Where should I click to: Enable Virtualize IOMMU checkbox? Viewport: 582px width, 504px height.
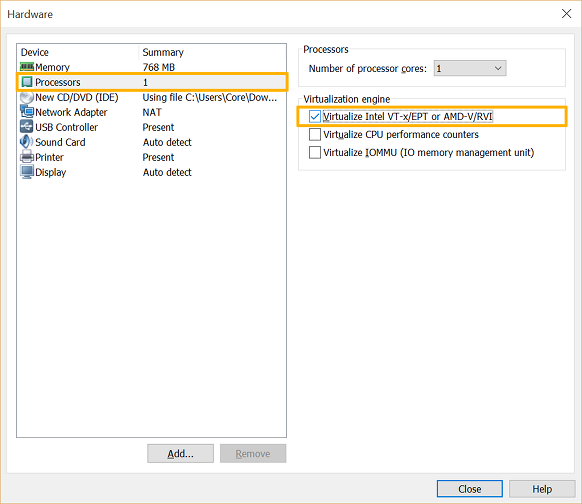315,153
